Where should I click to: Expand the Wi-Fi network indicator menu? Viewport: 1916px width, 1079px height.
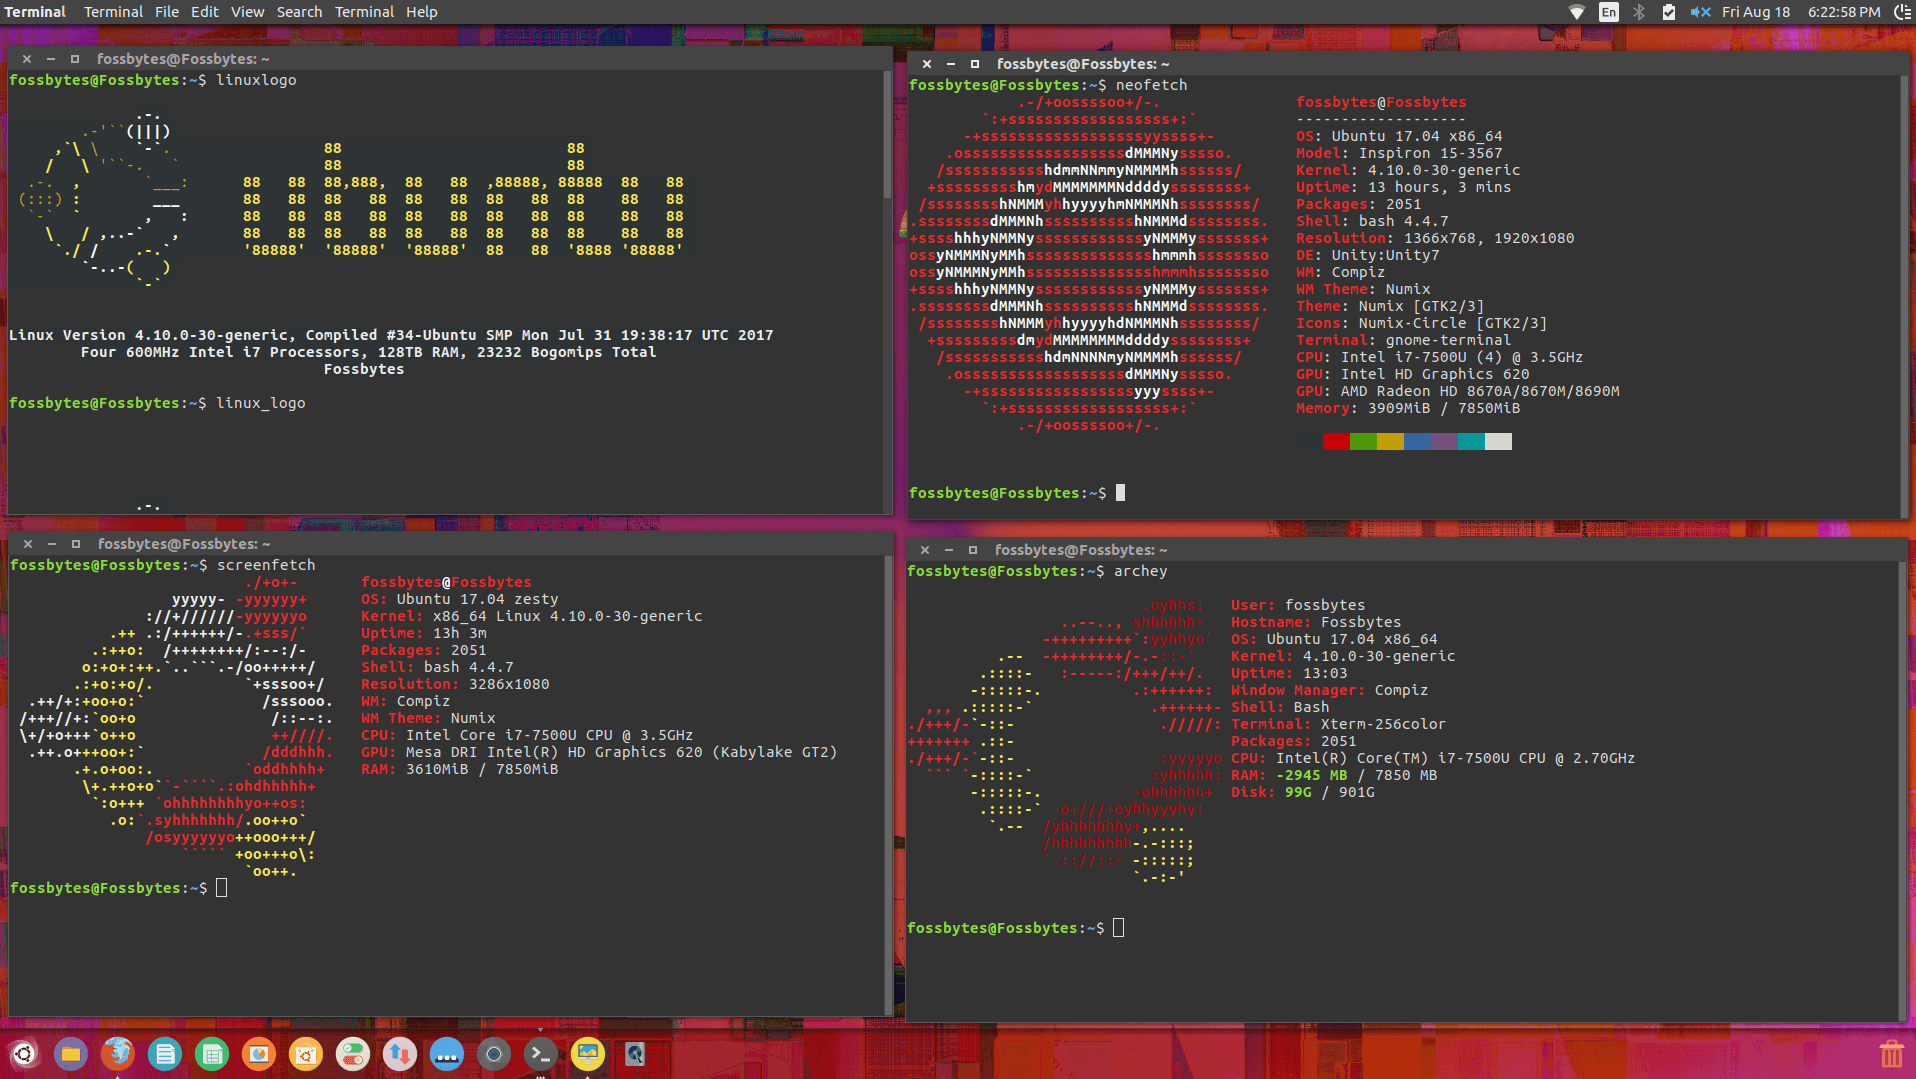tap(1576, 12)
